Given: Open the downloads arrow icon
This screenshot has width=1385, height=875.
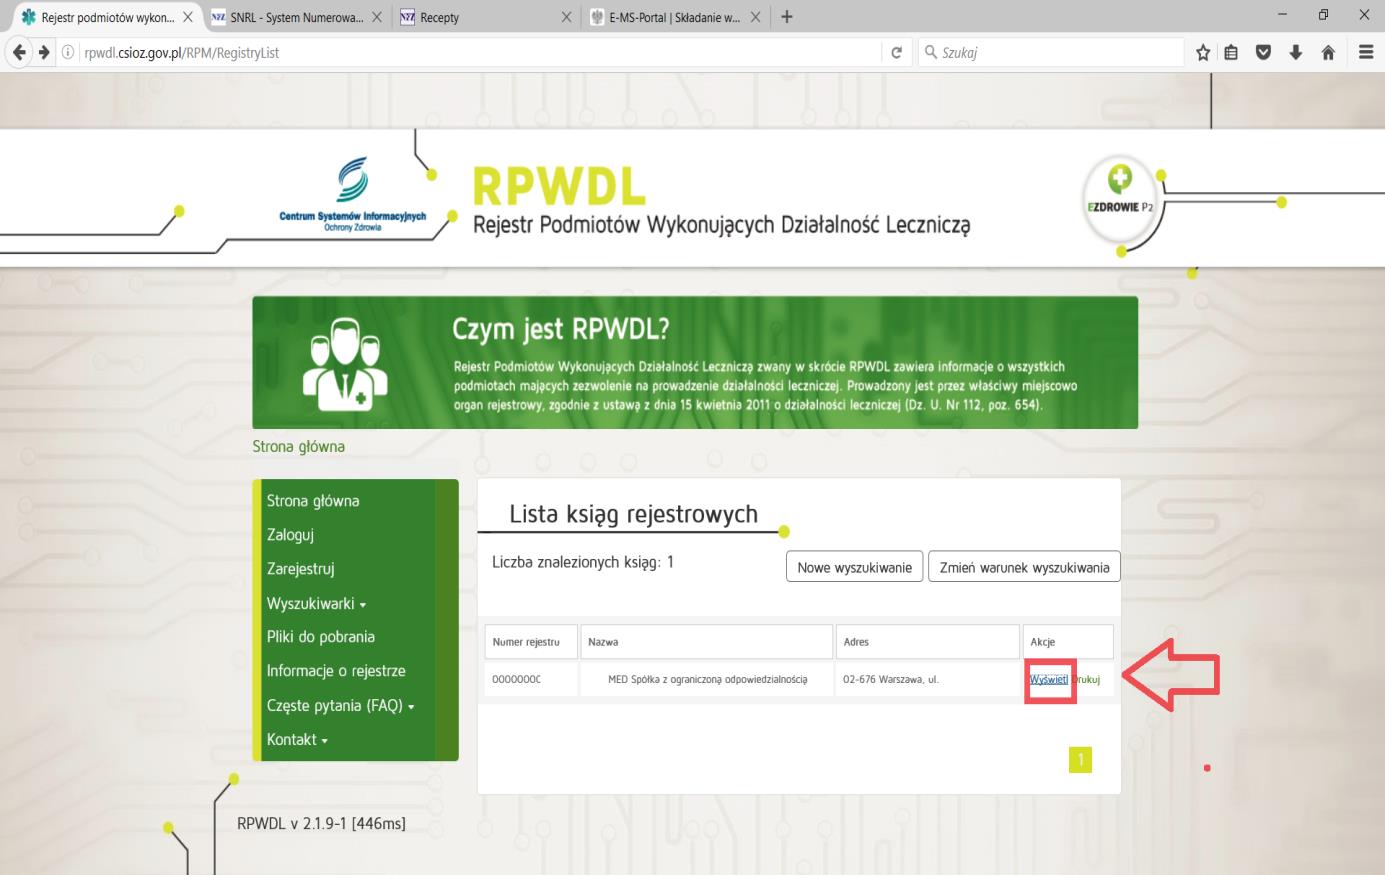Looking at the screenshot, I should [x=1295, y=52].
